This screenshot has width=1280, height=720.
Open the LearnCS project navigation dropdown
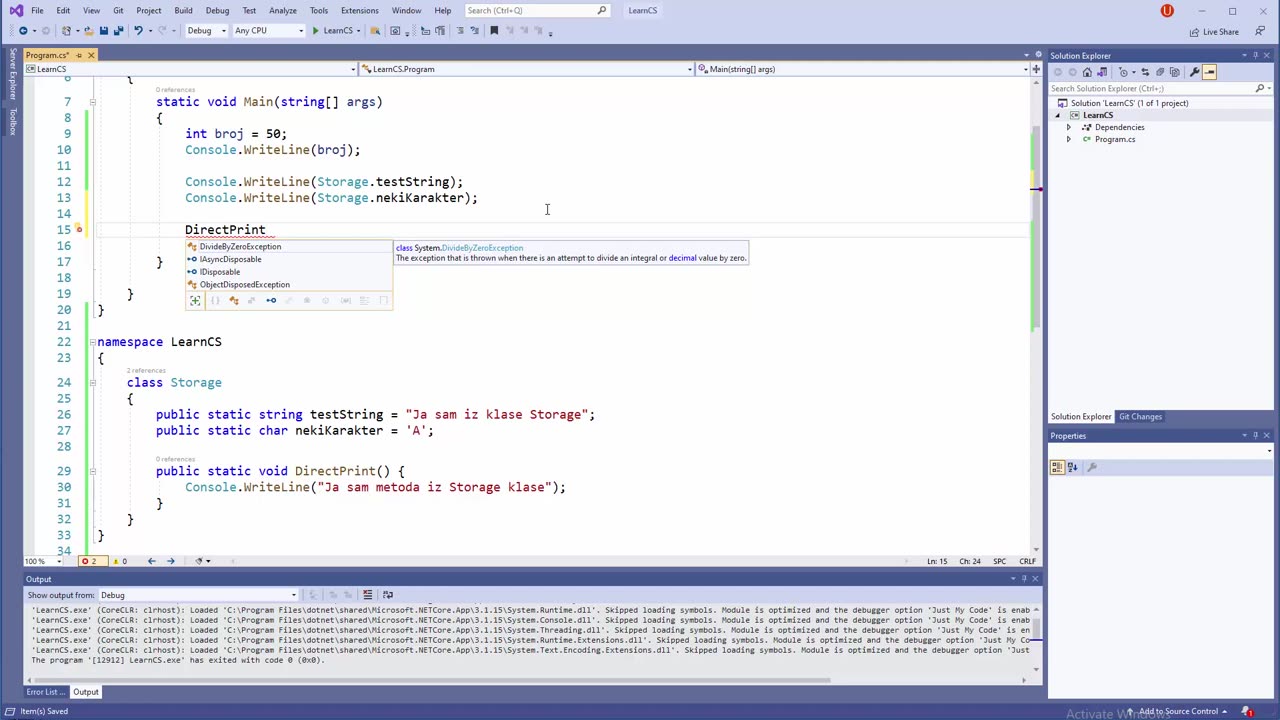point(190,69)
